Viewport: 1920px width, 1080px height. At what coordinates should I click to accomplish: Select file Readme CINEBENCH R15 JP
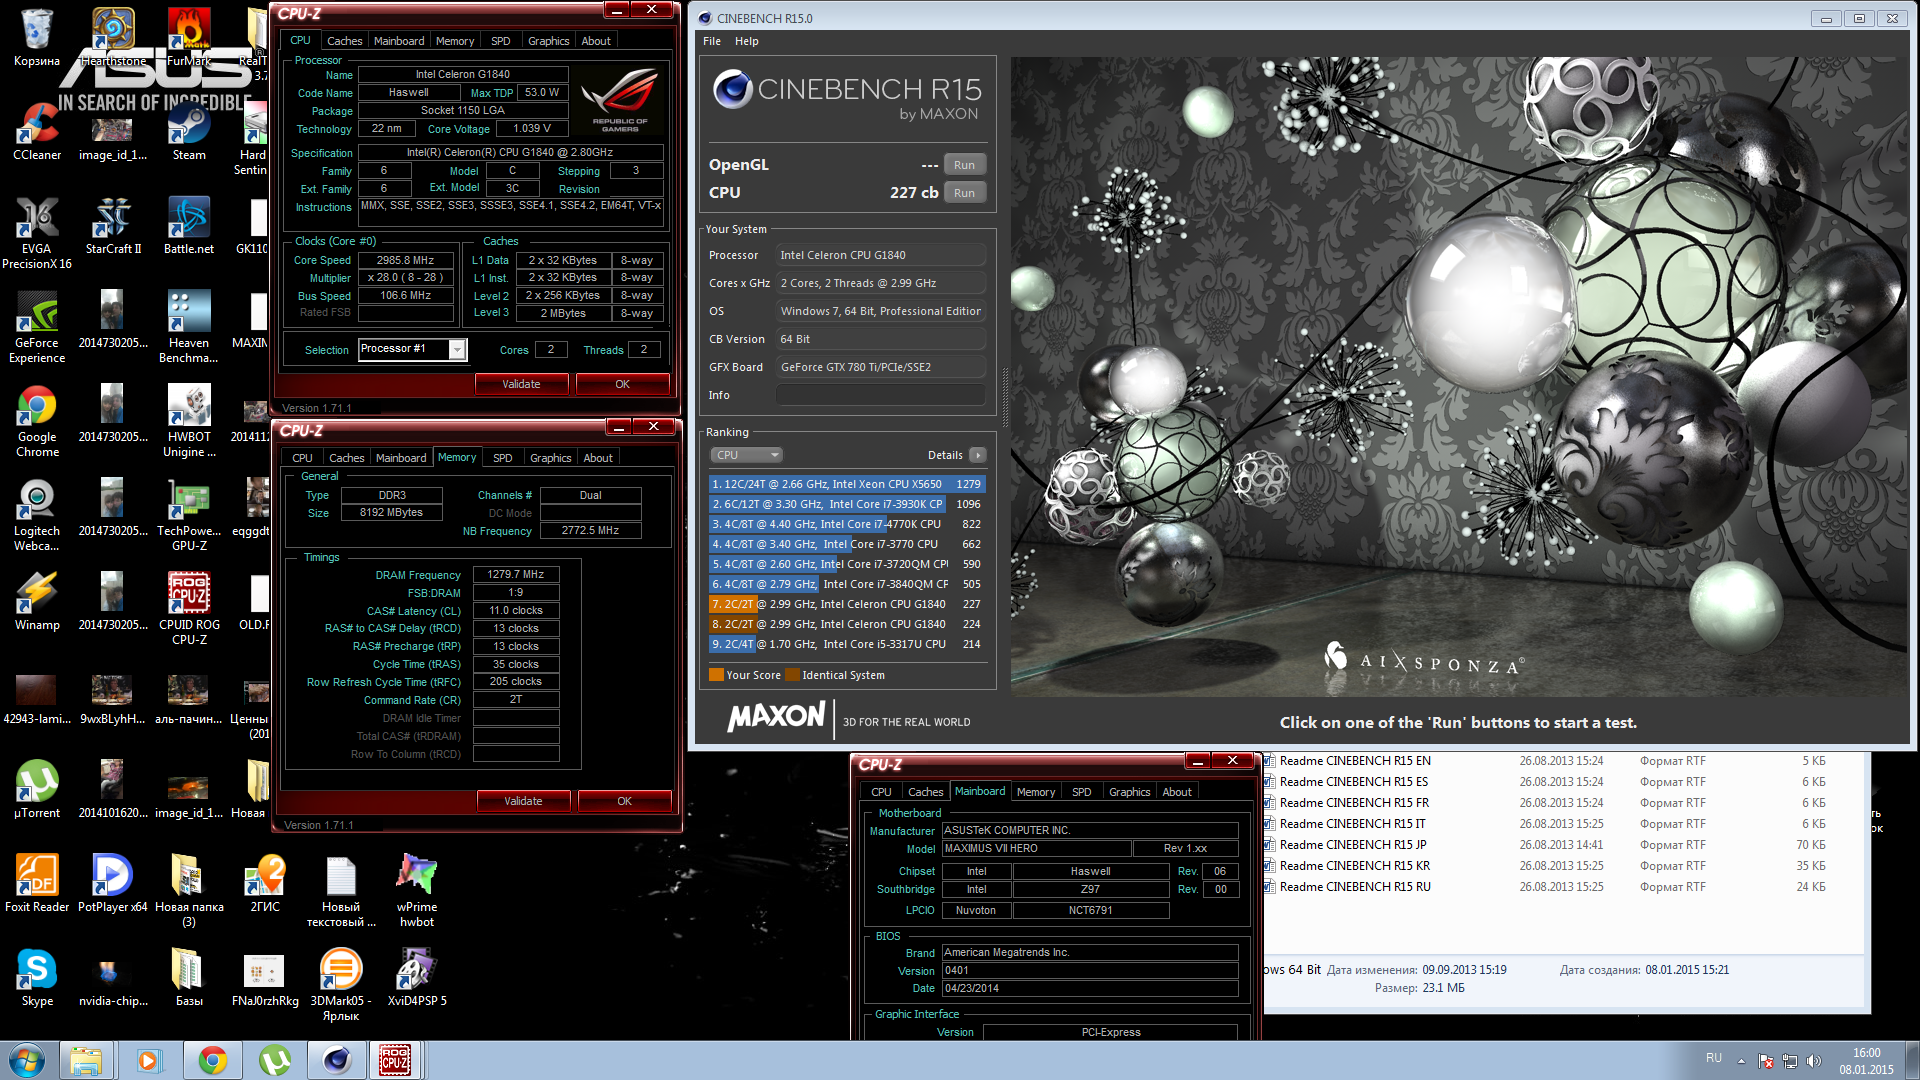(1352, 845)
